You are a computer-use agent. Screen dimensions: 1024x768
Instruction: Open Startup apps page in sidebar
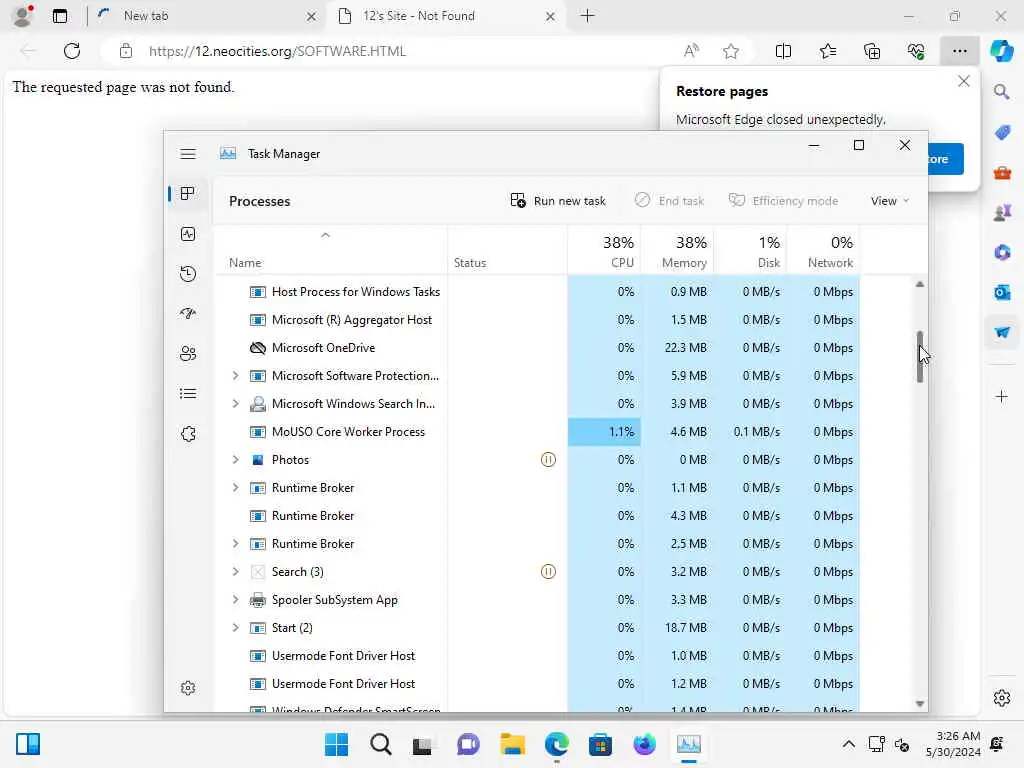coord(188,313)
